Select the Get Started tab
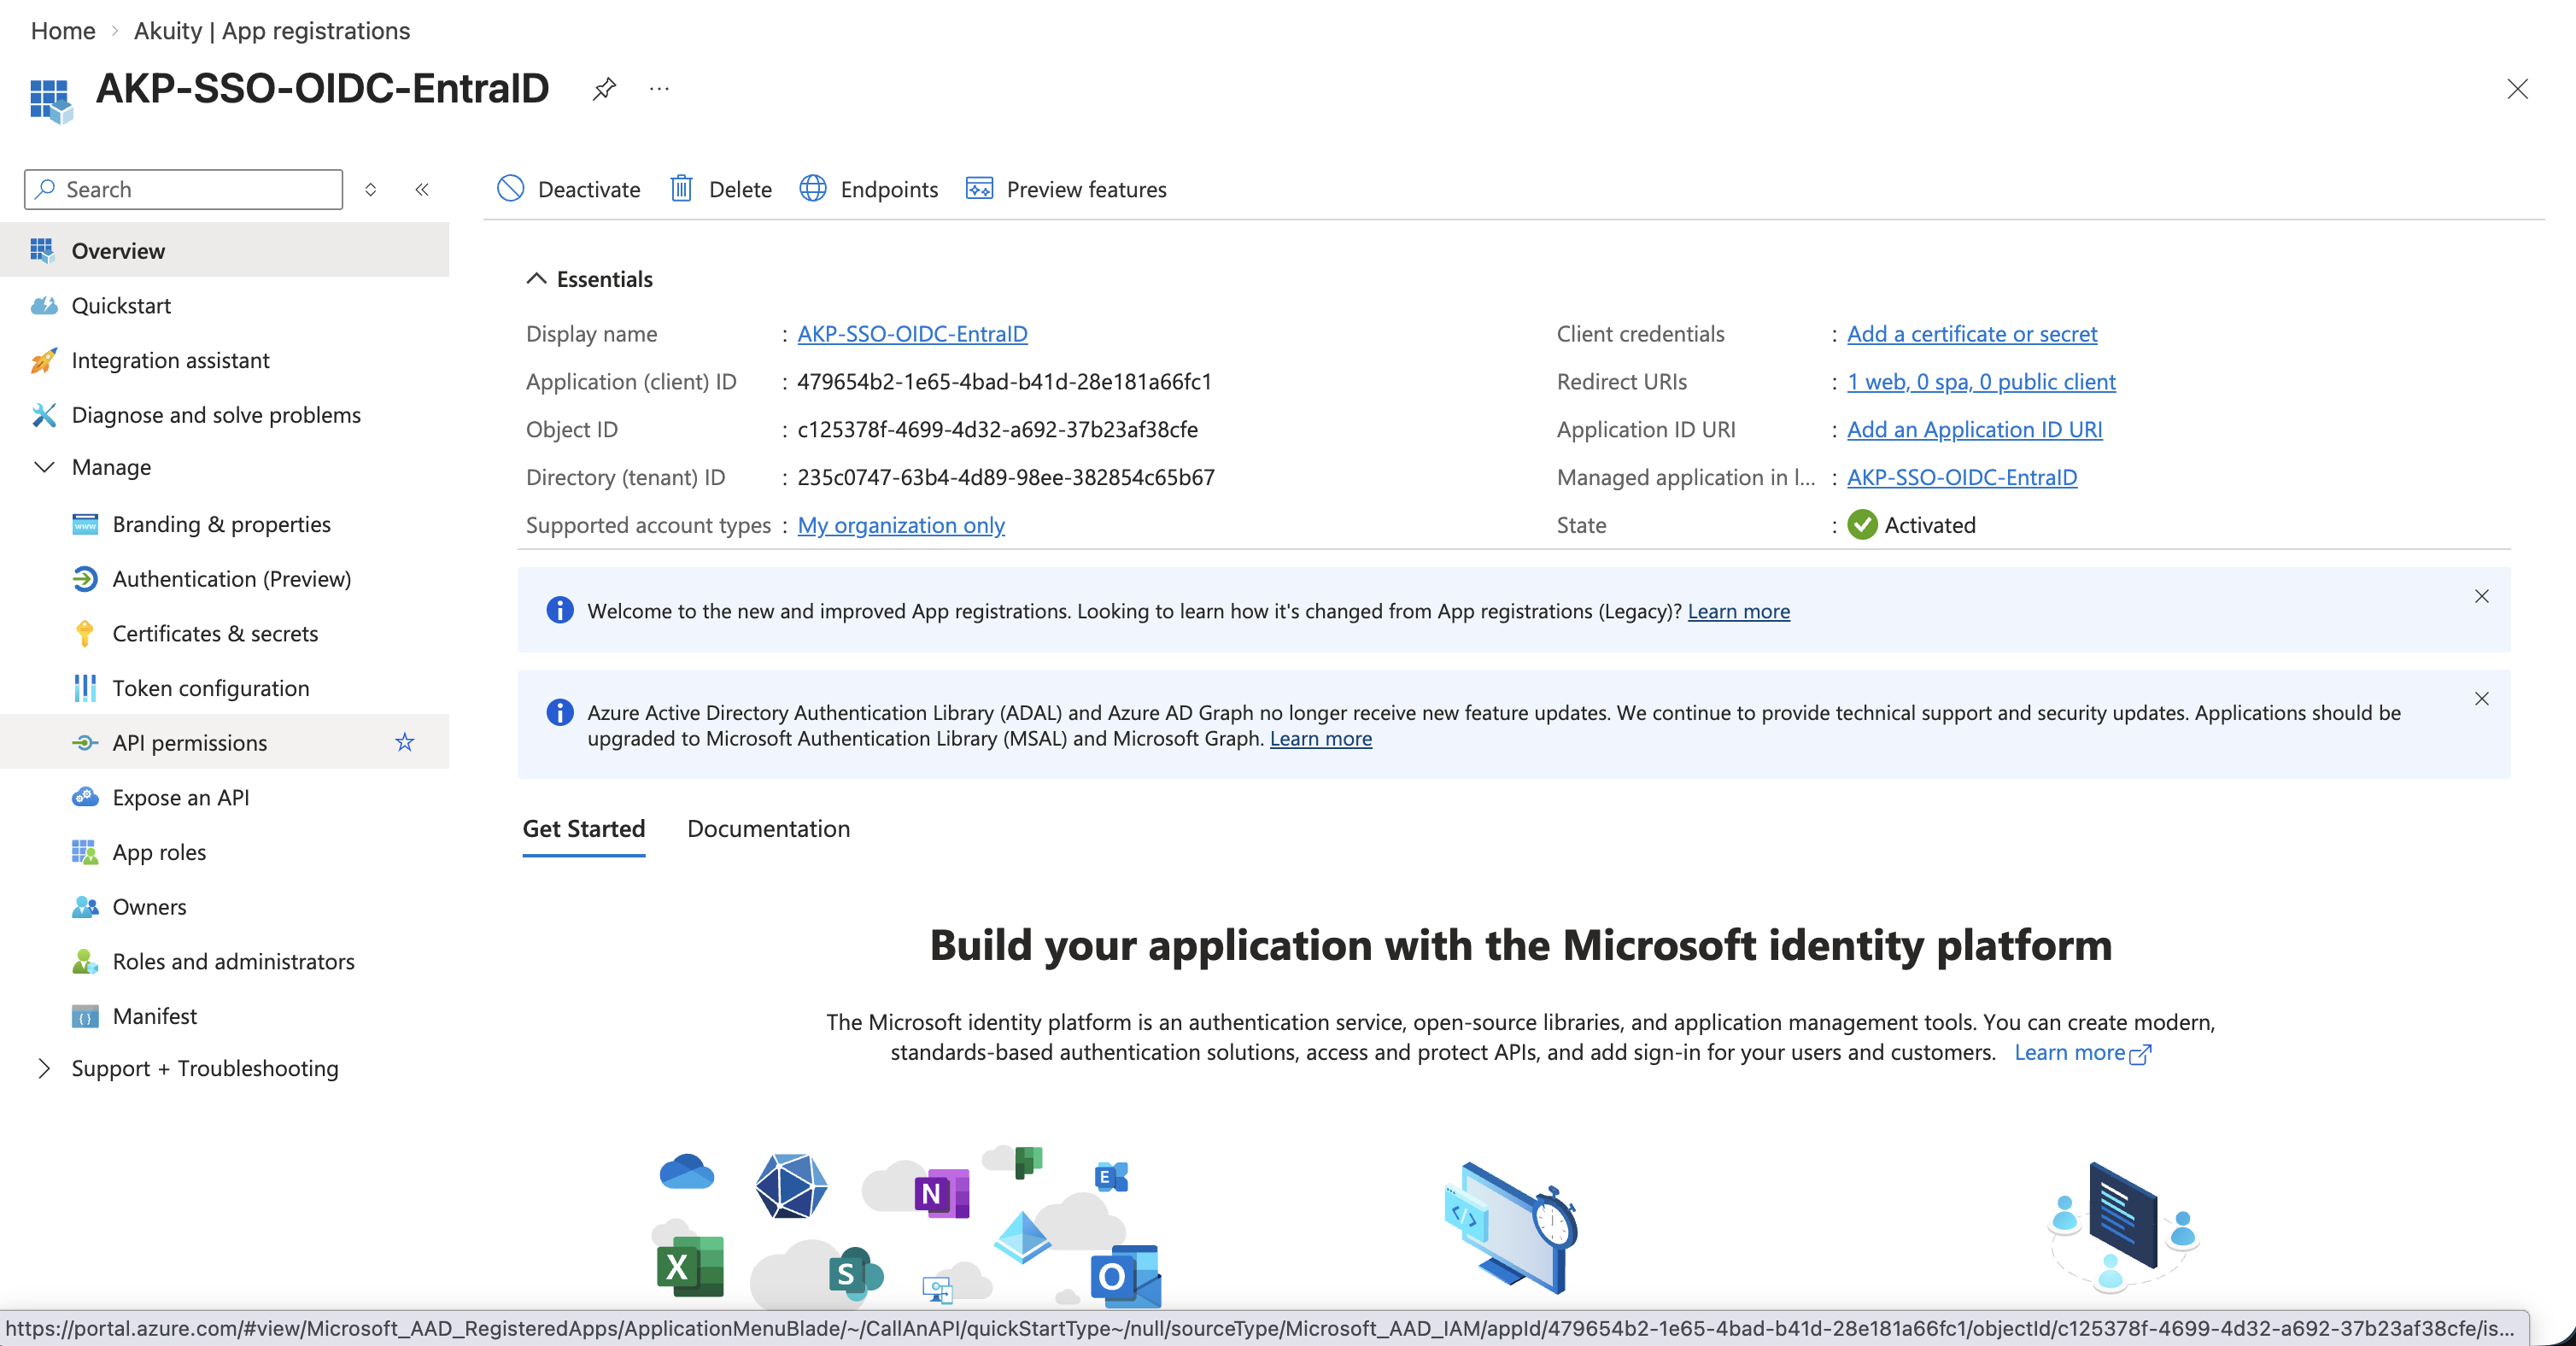 [583, 828]
